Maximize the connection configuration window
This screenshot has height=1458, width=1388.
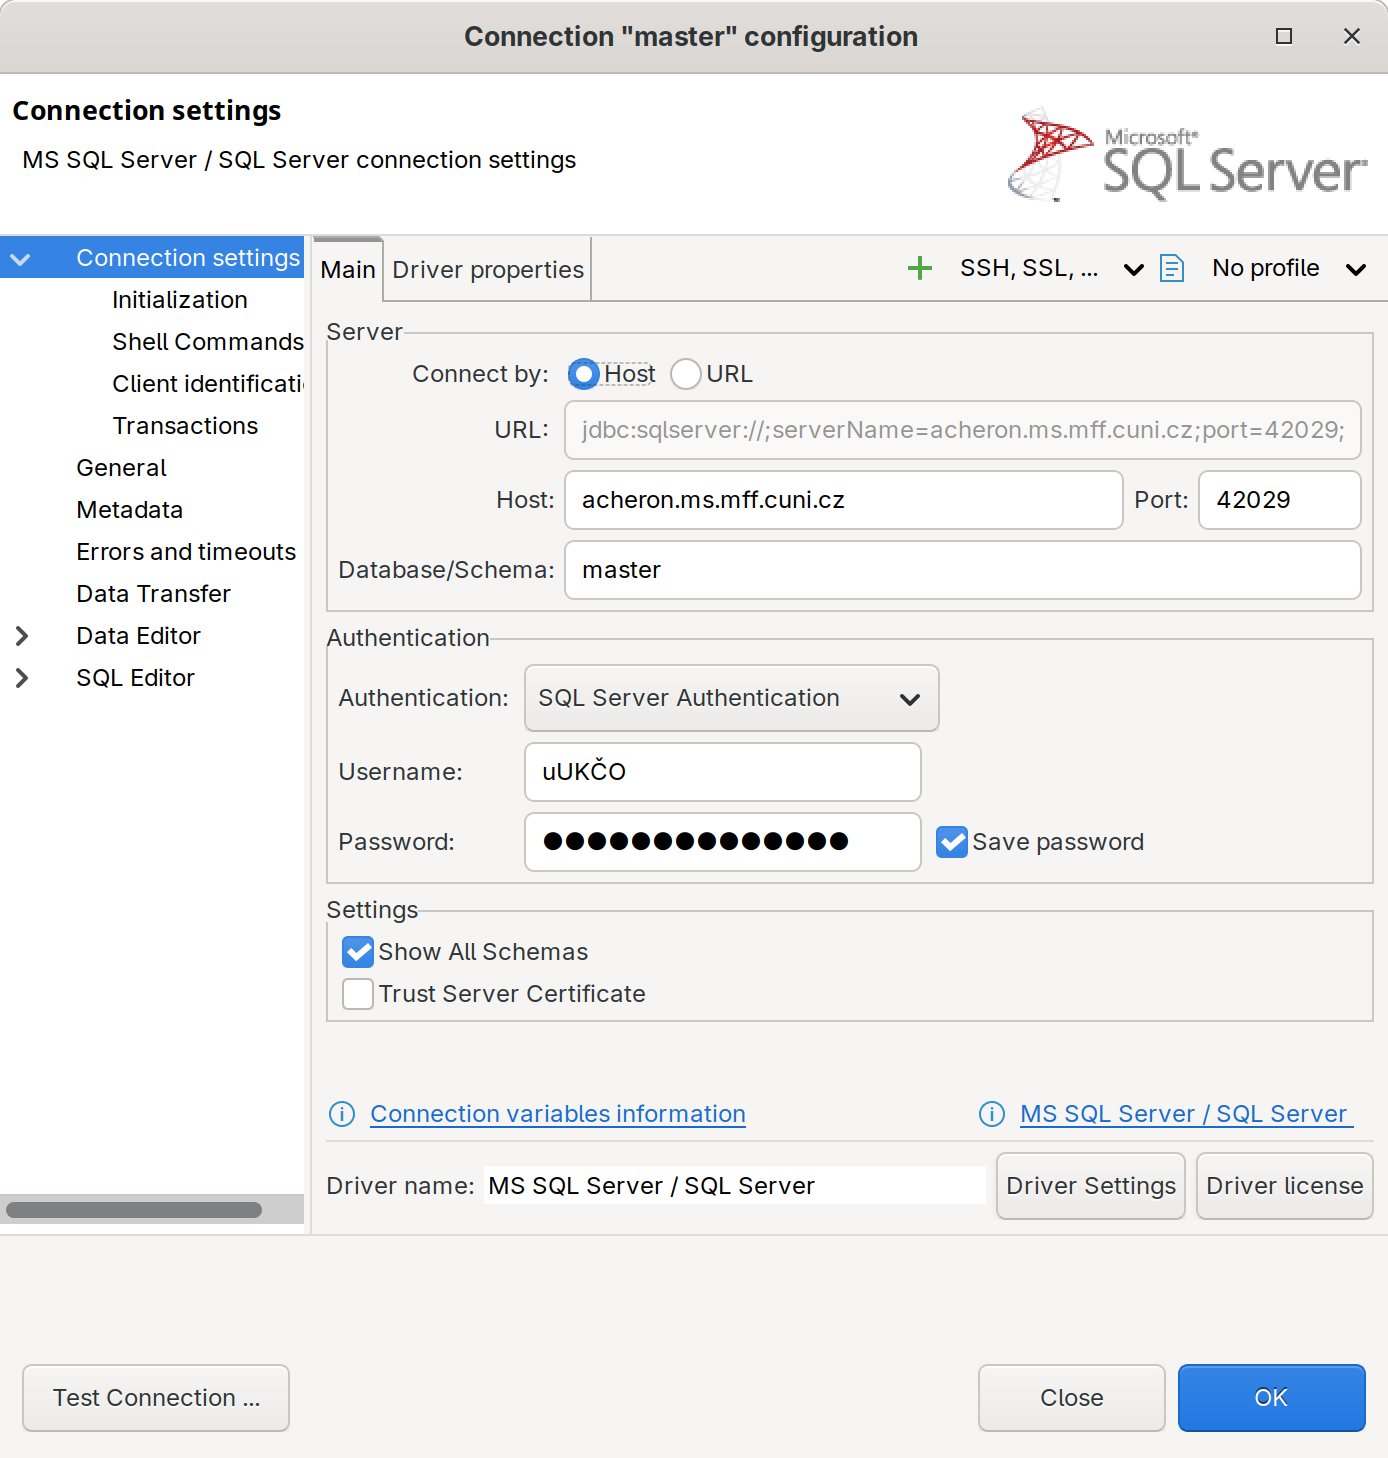(1284, 36)
